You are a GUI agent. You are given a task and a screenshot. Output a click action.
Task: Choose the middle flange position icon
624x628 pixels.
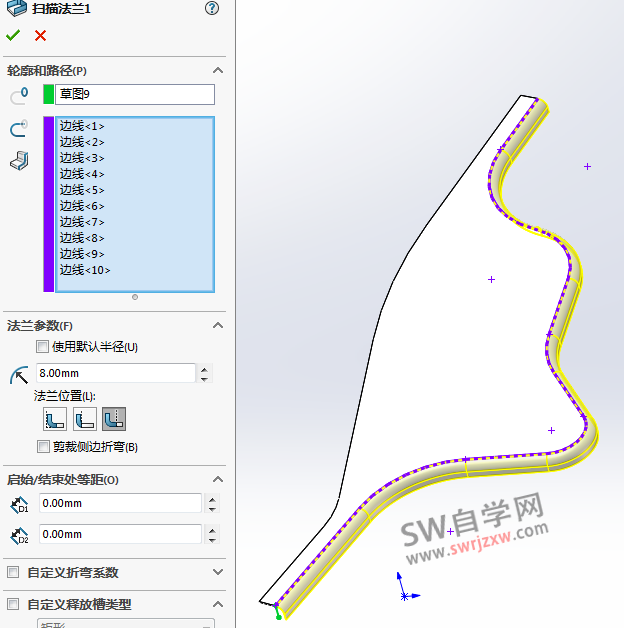tap(85, 419)
